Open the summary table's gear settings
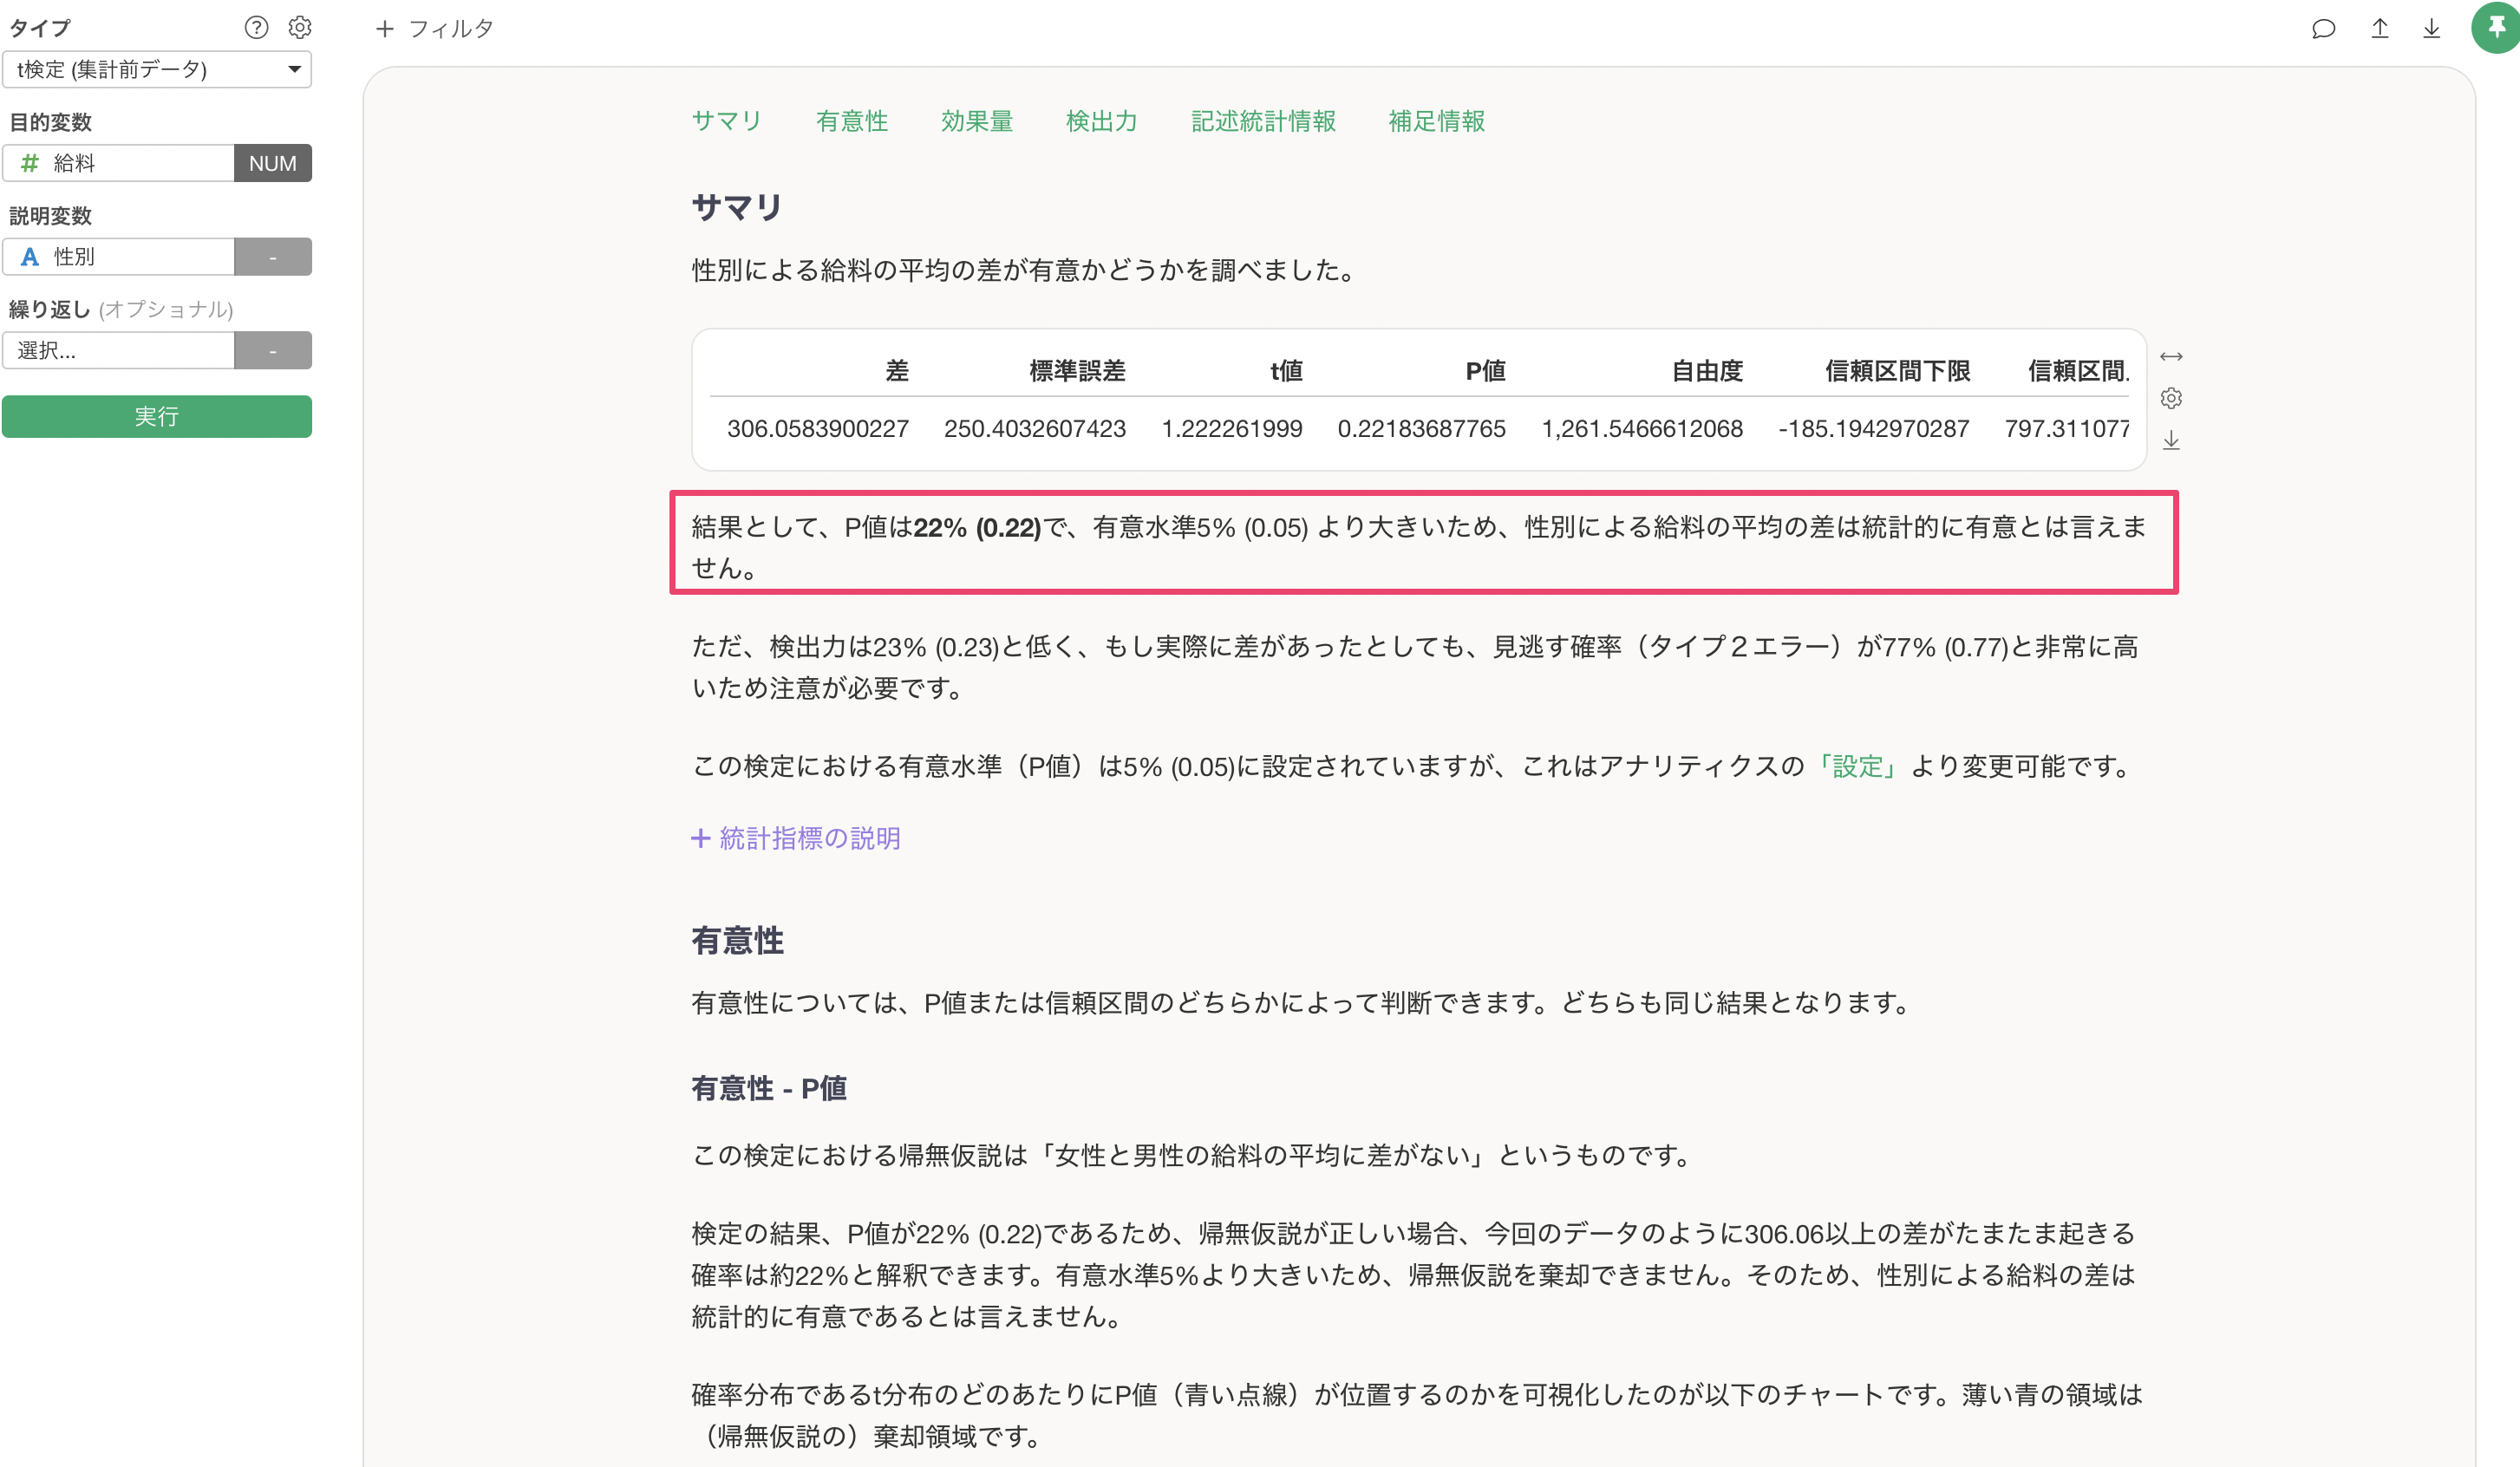 pyautogui.click(x=2171, y=399)
